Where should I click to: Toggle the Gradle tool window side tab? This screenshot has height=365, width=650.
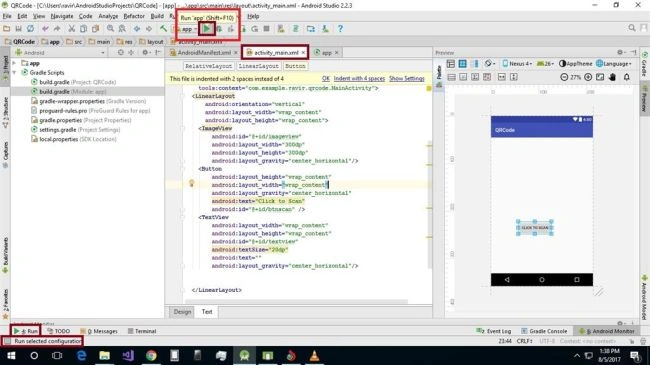(x=644, y=65)
